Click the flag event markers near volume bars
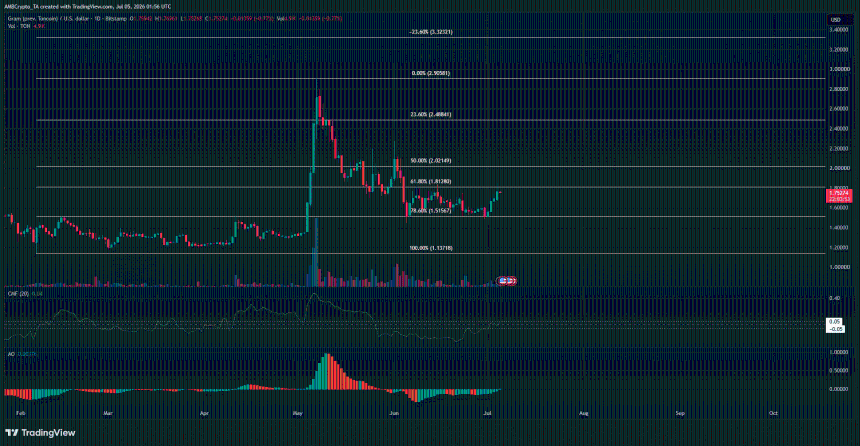Screen dimensions: 860x446 tap(507, 281)
